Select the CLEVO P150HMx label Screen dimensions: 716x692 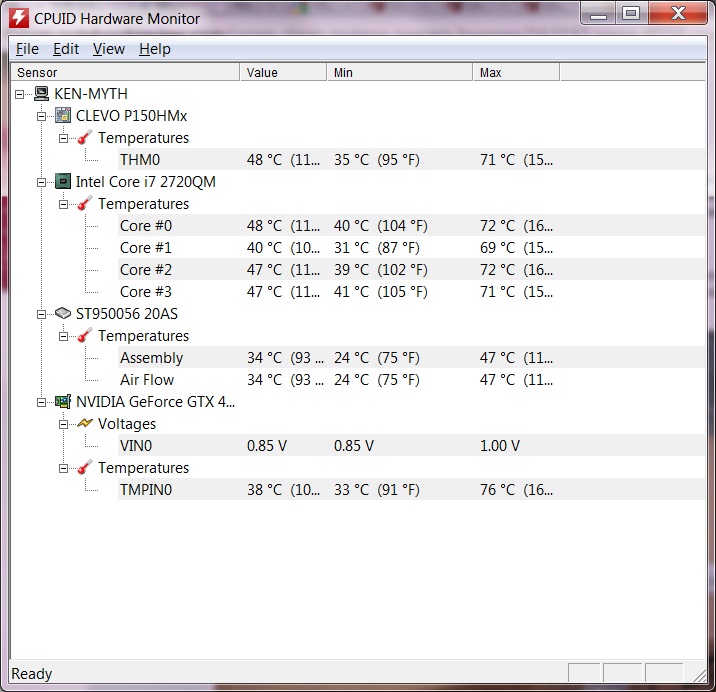(x=132, y=116)
